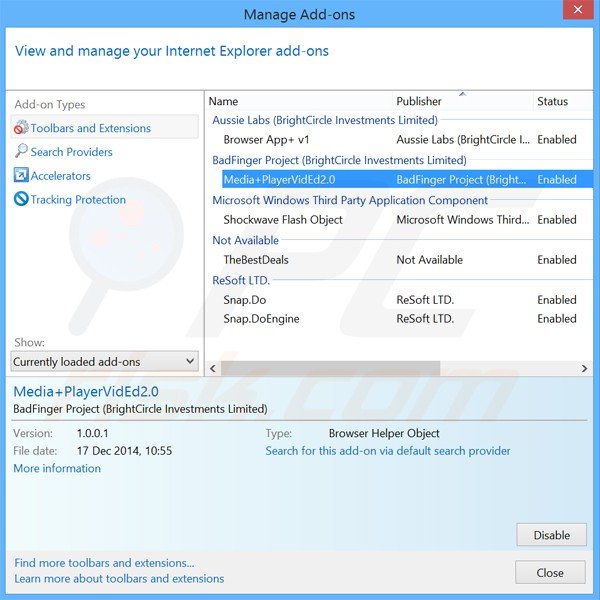Screen dimensions: 600x600
Task: Open Accelerators add-on type
Action: pos(60,176)
